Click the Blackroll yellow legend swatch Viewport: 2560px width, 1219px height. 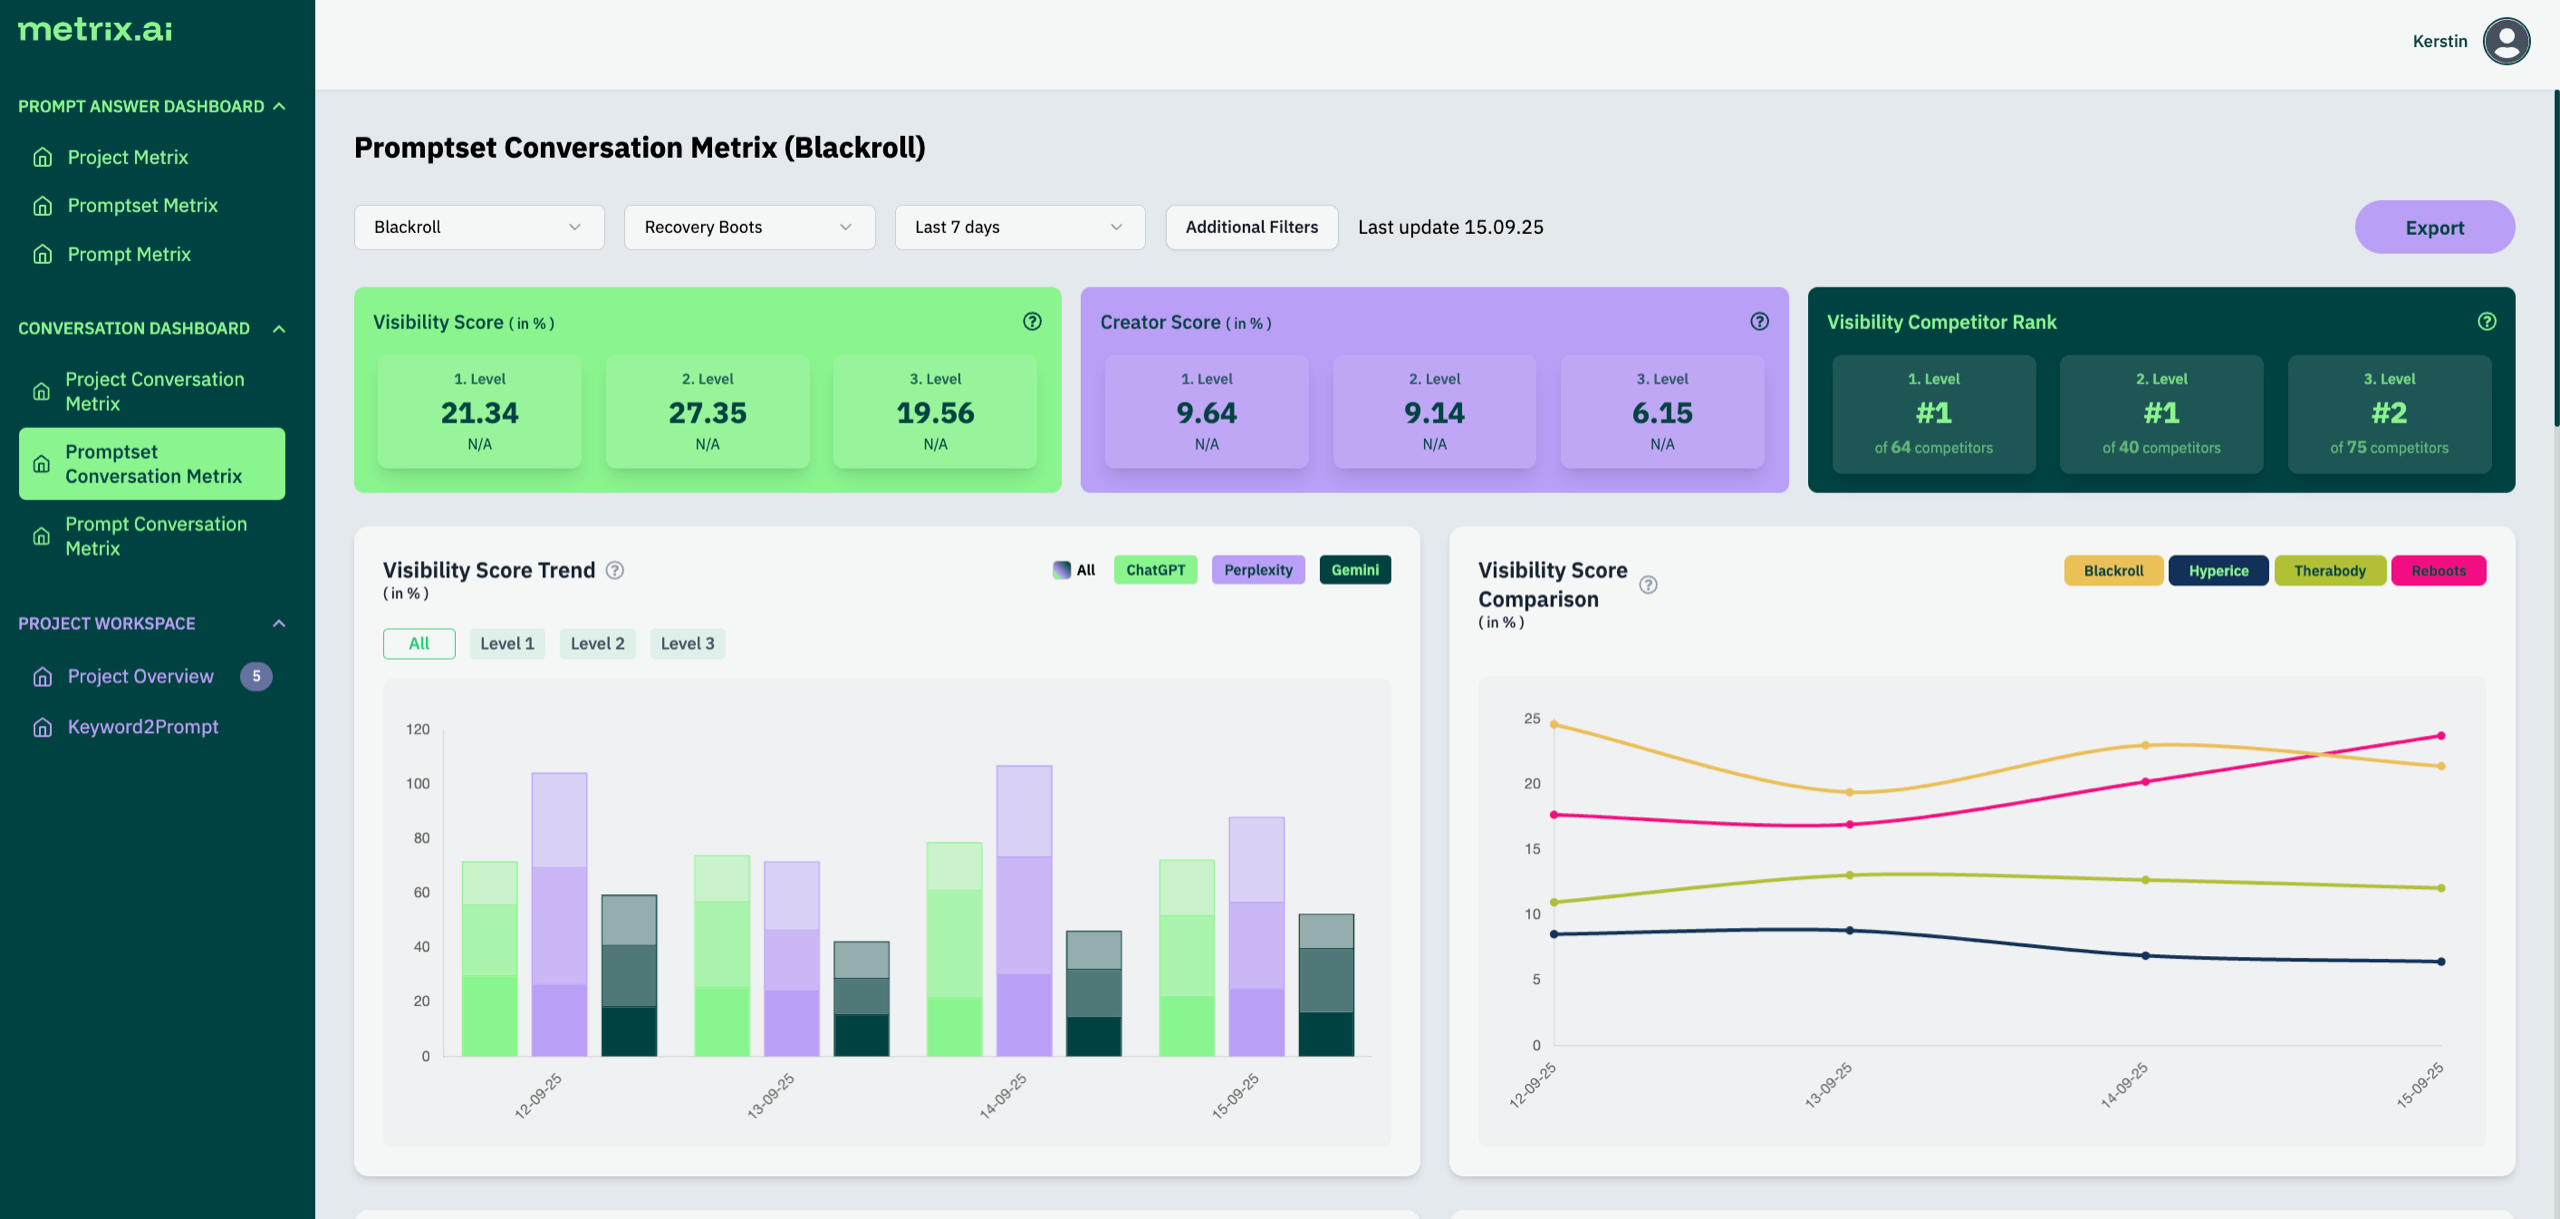2113,571
